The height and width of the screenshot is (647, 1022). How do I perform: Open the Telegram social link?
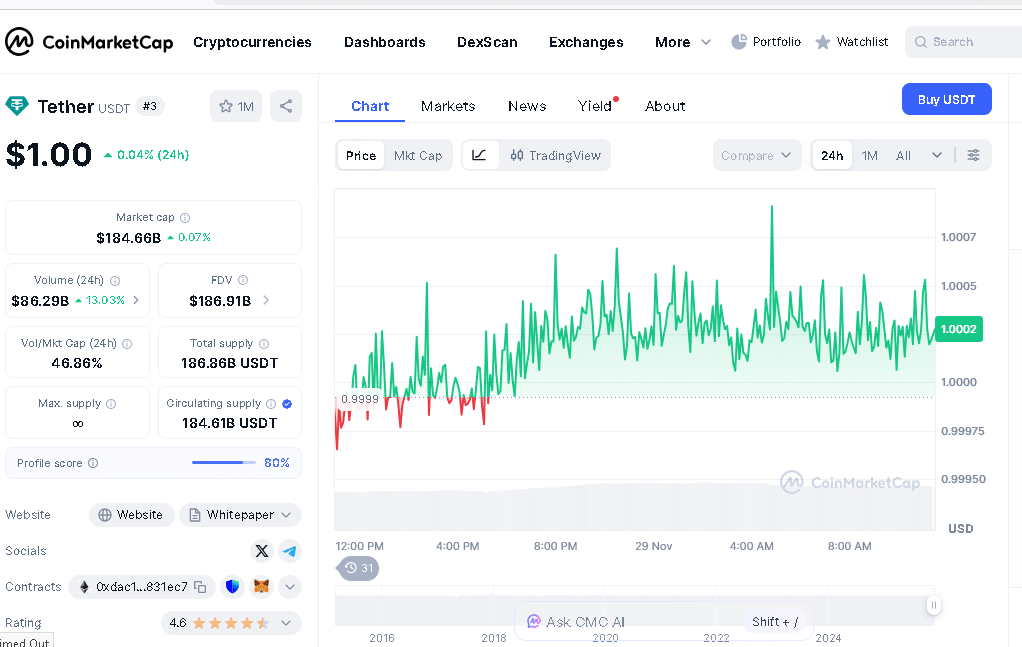[x=289, y=551]
